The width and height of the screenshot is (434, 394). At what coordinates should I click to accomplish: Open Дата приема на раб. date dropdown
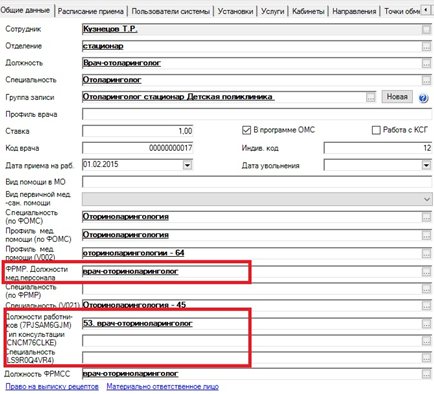[x=188, y=165]
